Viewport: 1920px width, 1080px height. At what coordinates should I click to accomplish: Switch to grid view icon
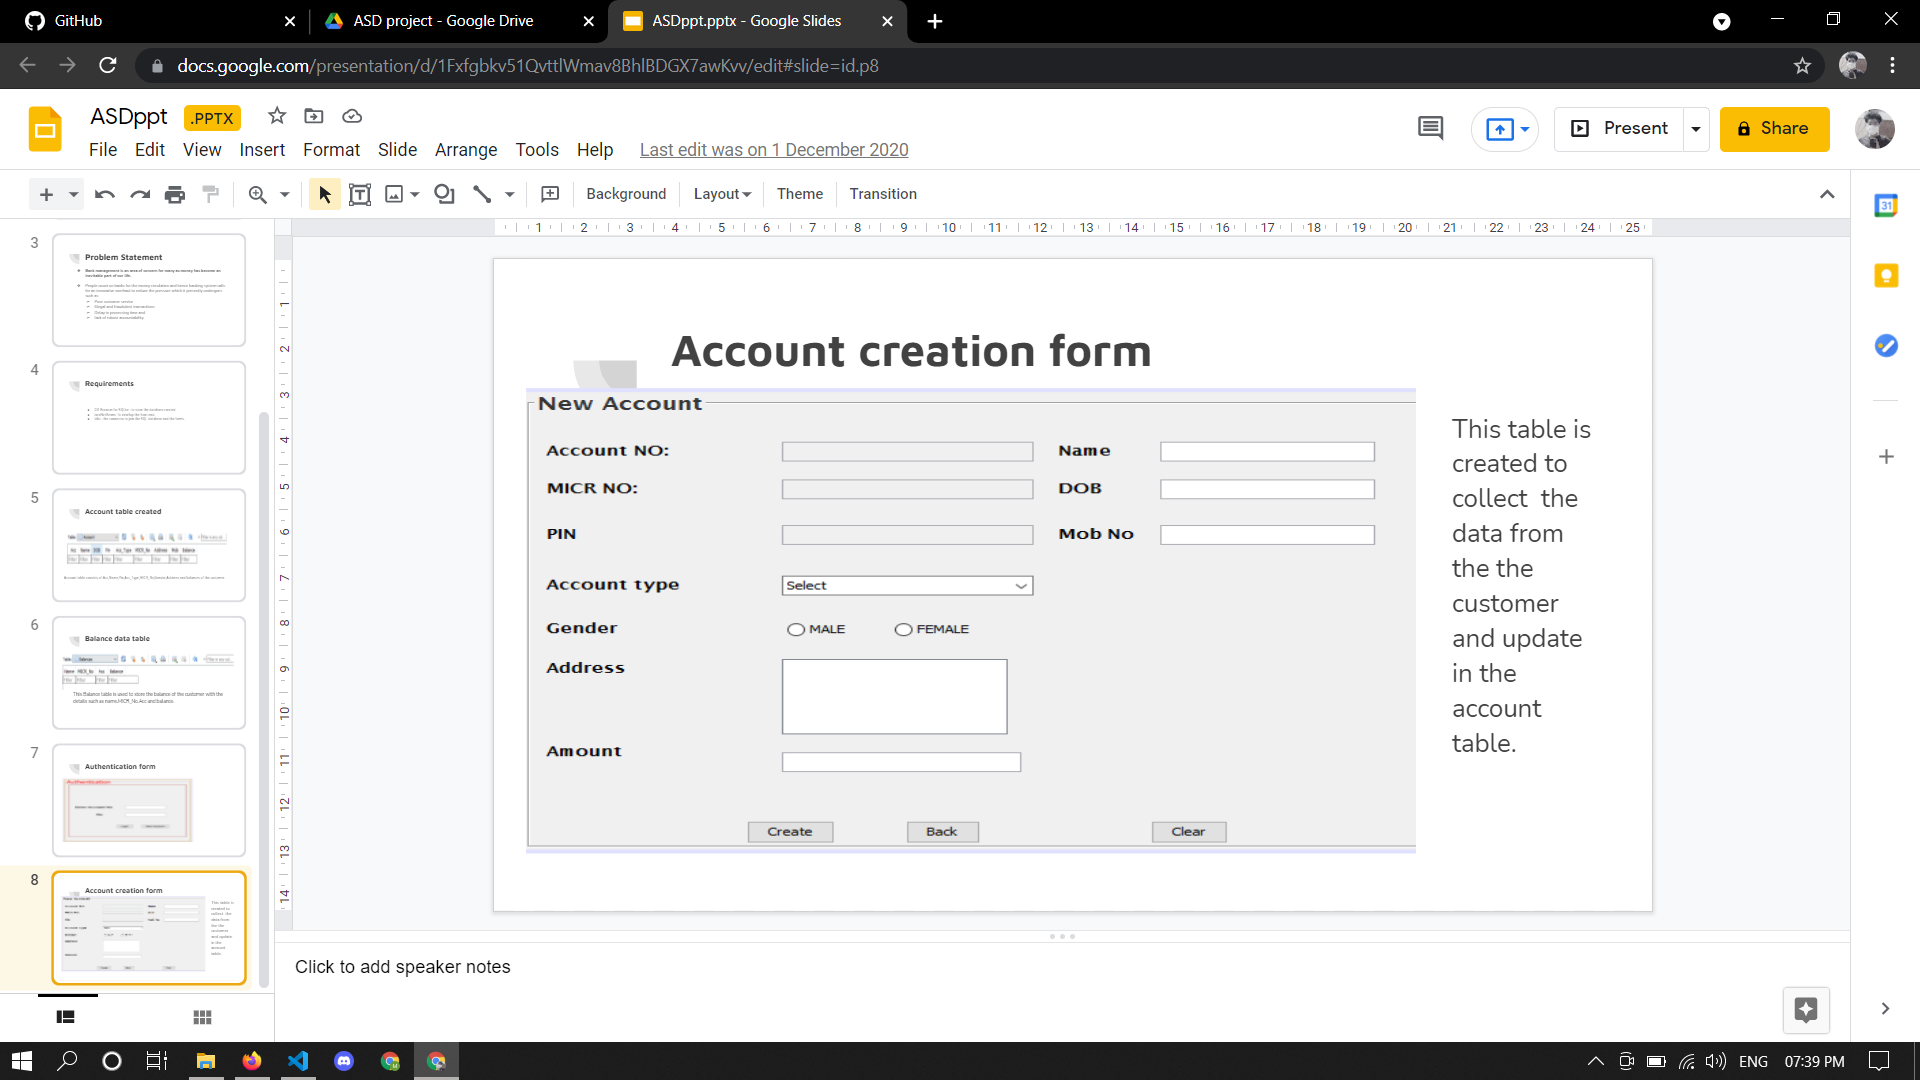coord(202,1017)
